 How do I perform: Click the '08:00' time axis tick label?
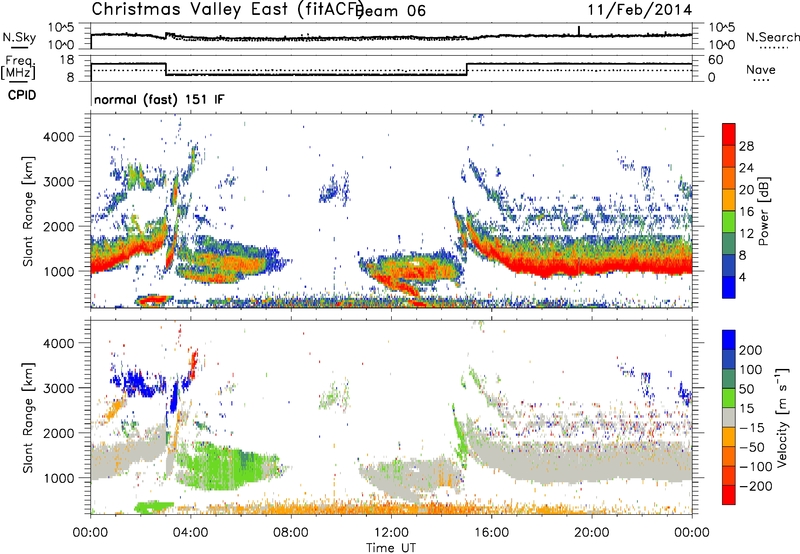[x=291, y=533]
